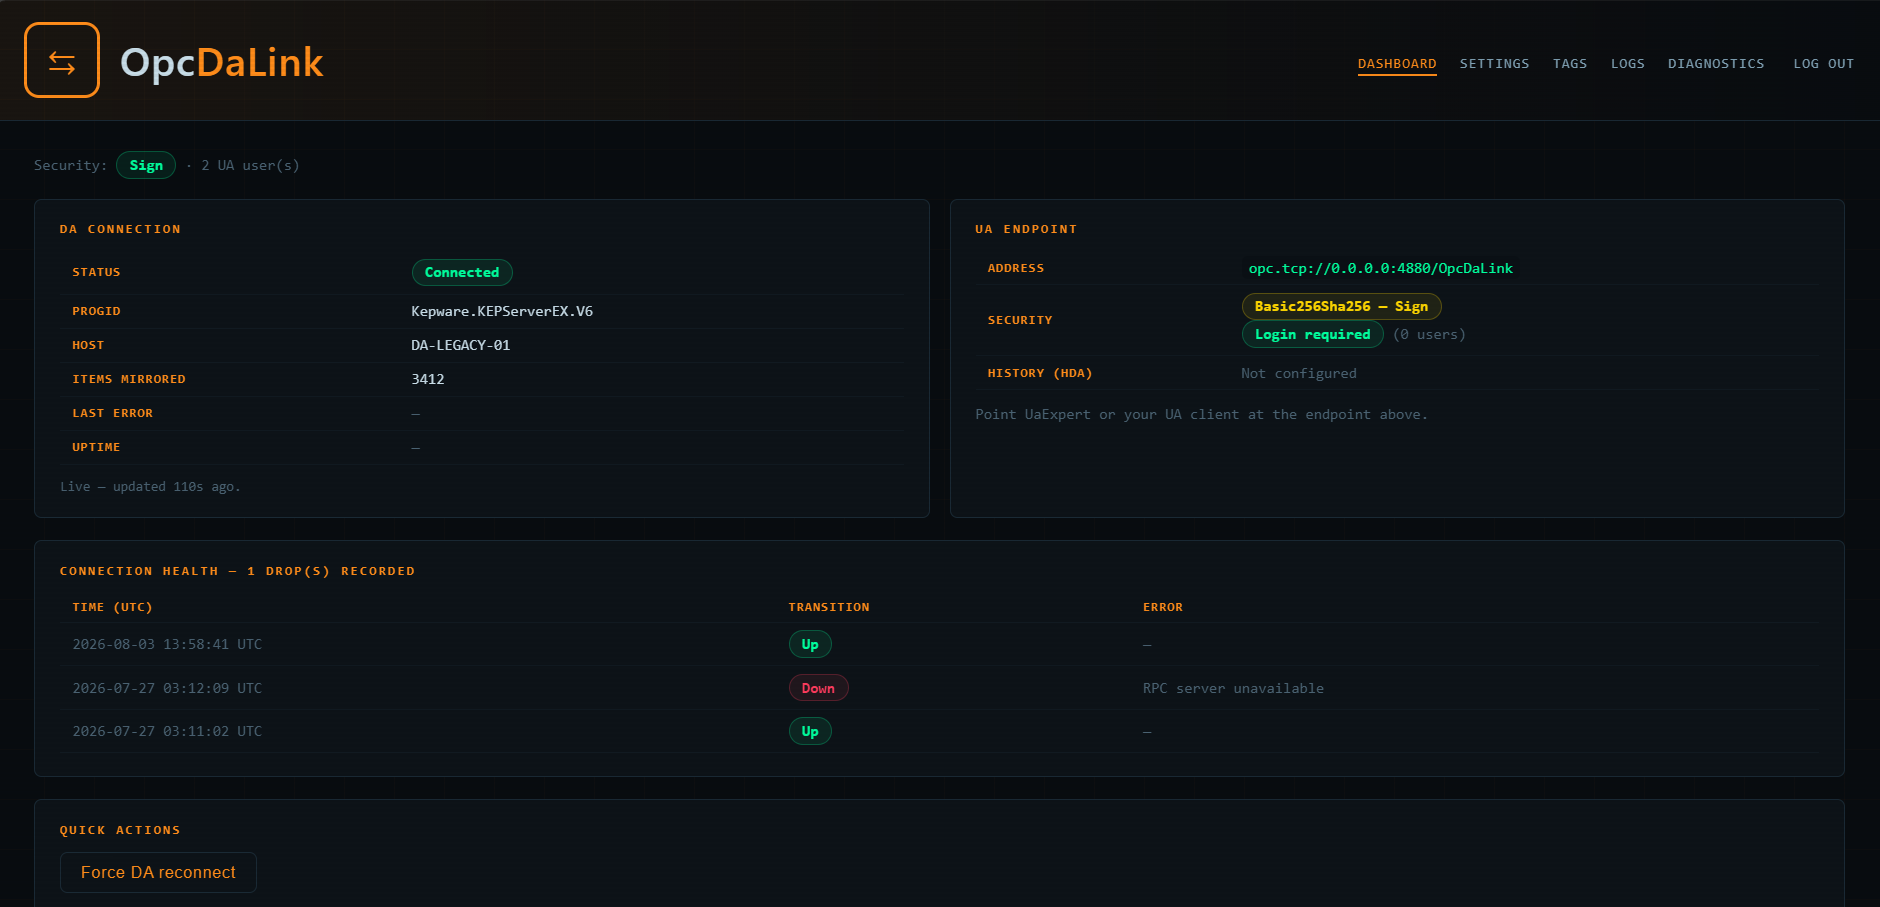Click the Basic256Sha256 – Sign badge
Viewport: 1880px width, 907px height.
point(1341,306)
